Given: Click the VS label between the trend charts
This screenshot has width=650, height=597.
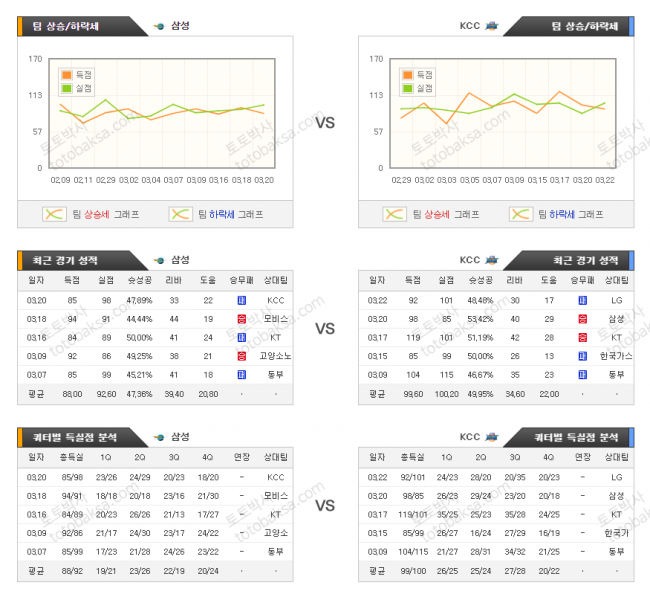Looking at the screenshot, I should [x=325, y=123].
